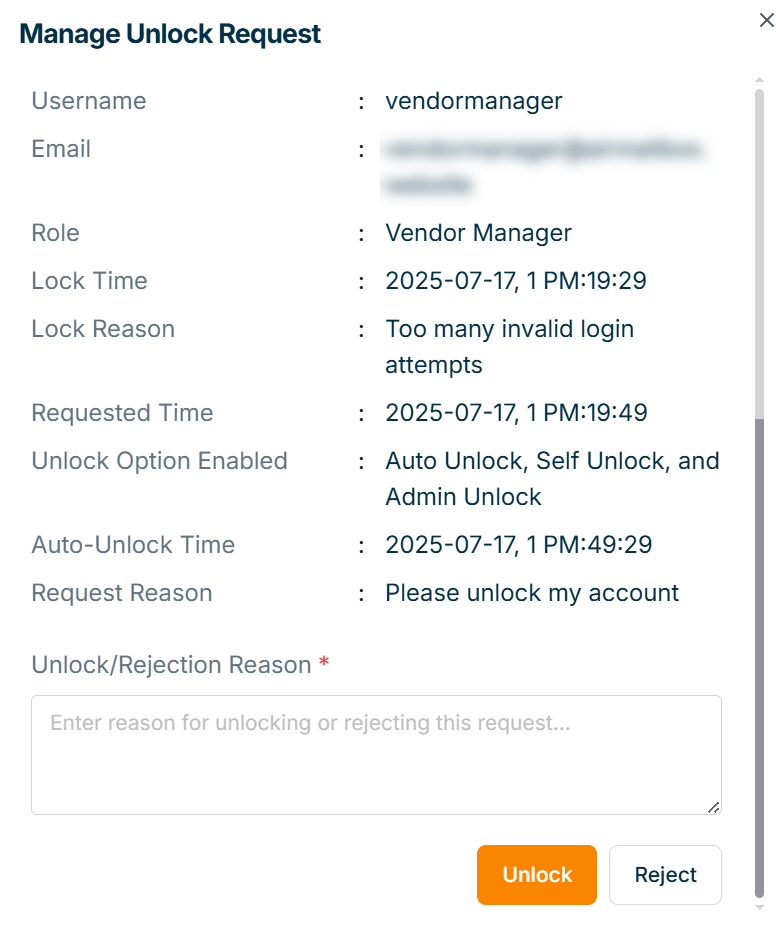
Task: Reject this unlock request
Action: (x=665, y=875)
